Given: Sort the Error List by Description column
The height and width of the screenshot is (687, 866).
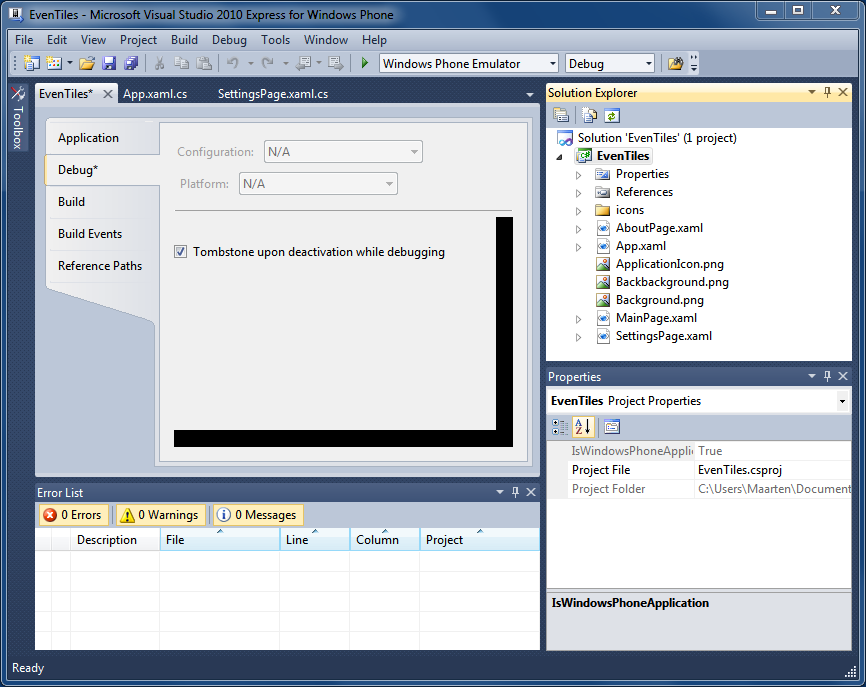Looking at the screenshot, I should (x=107, y=540).
